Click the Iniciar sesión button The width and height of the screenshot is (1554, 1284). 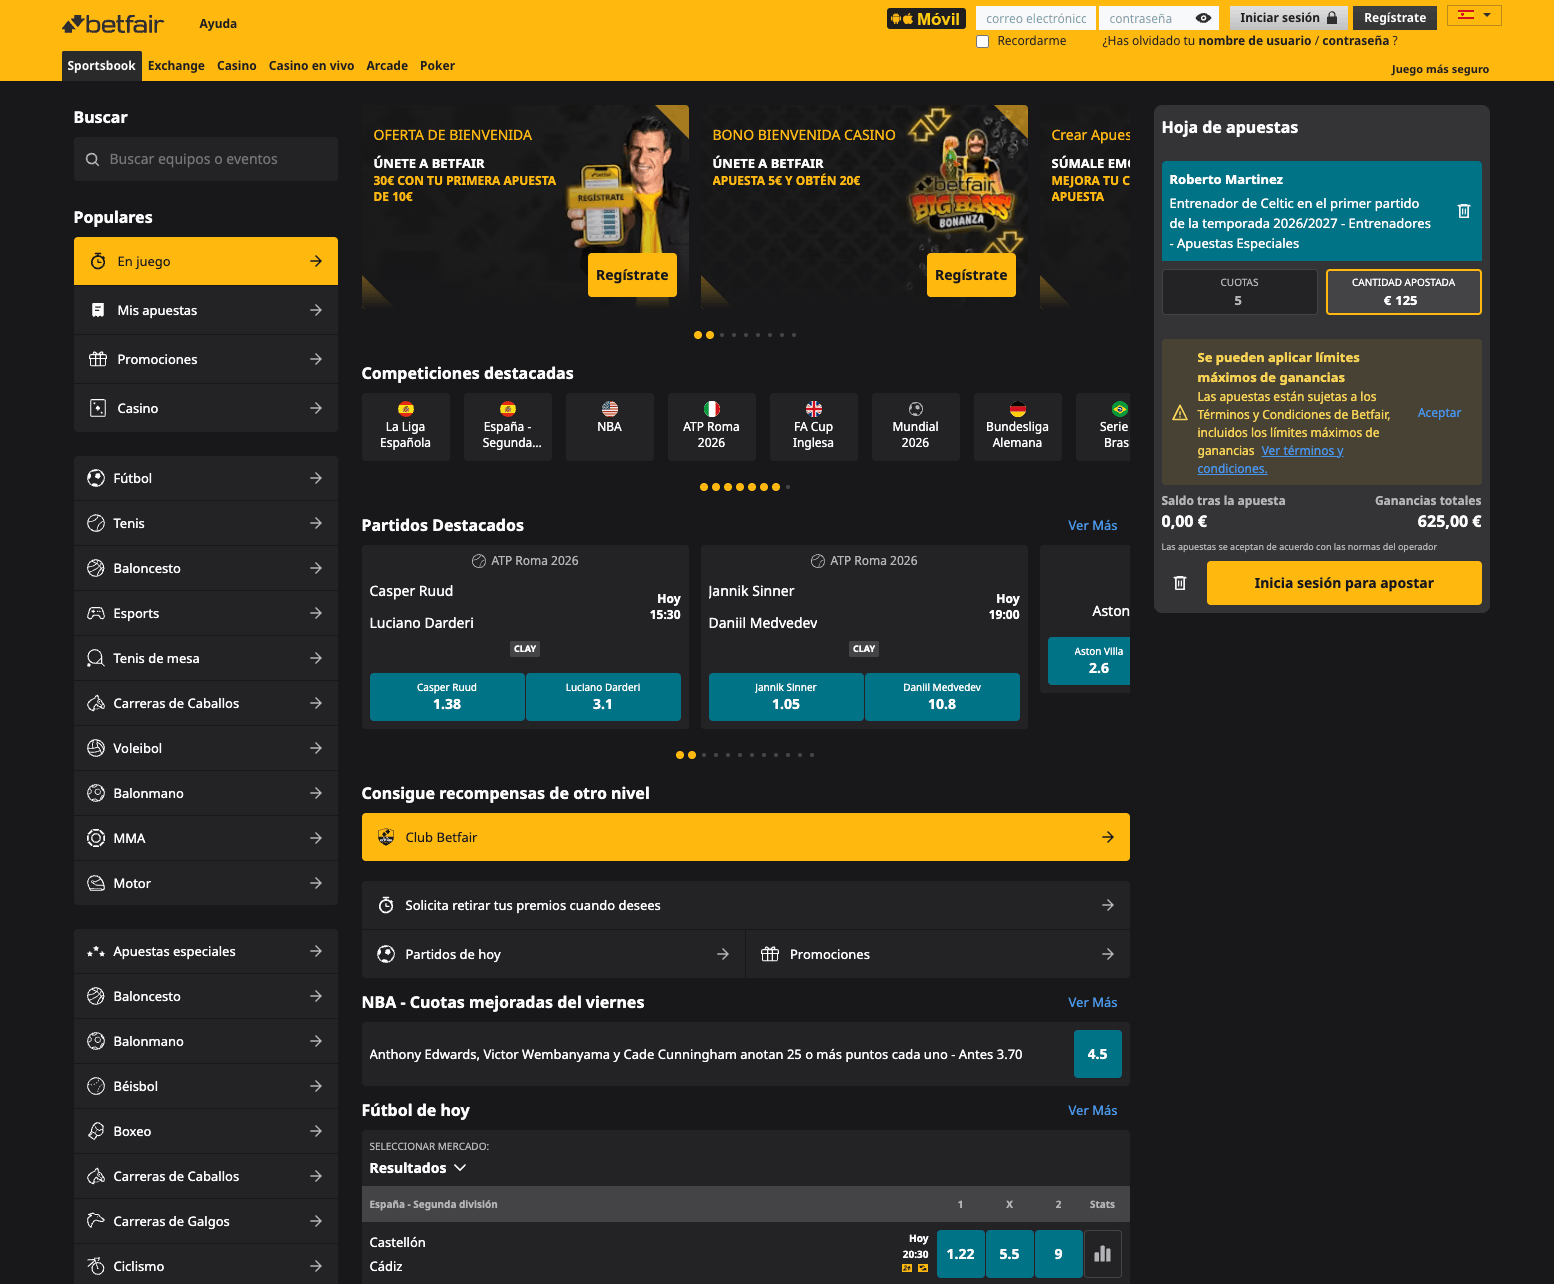tap(1288, 18)
